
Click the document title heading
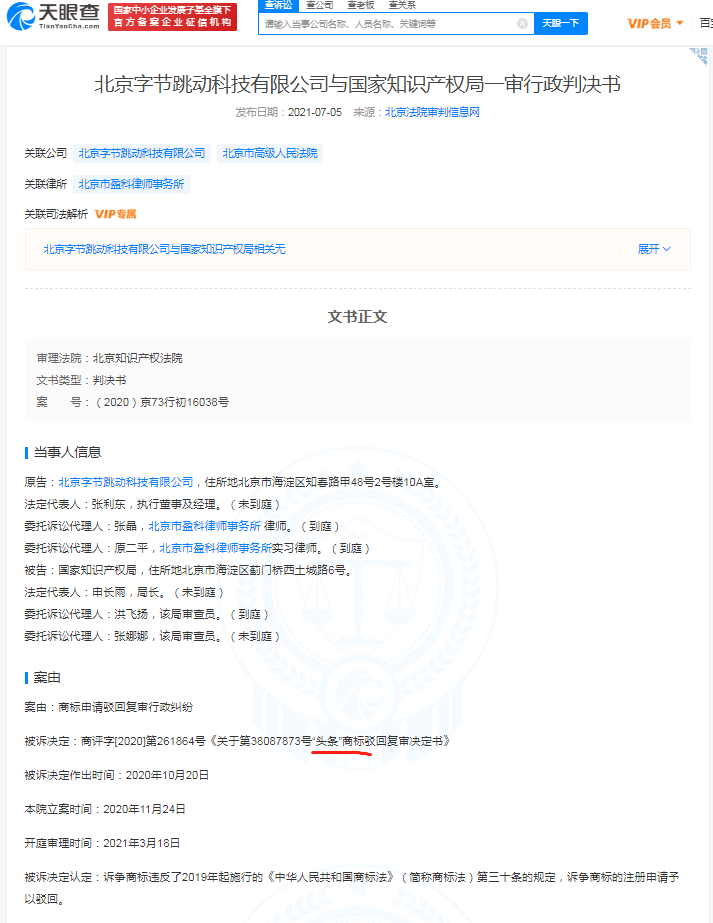(357, 84)
